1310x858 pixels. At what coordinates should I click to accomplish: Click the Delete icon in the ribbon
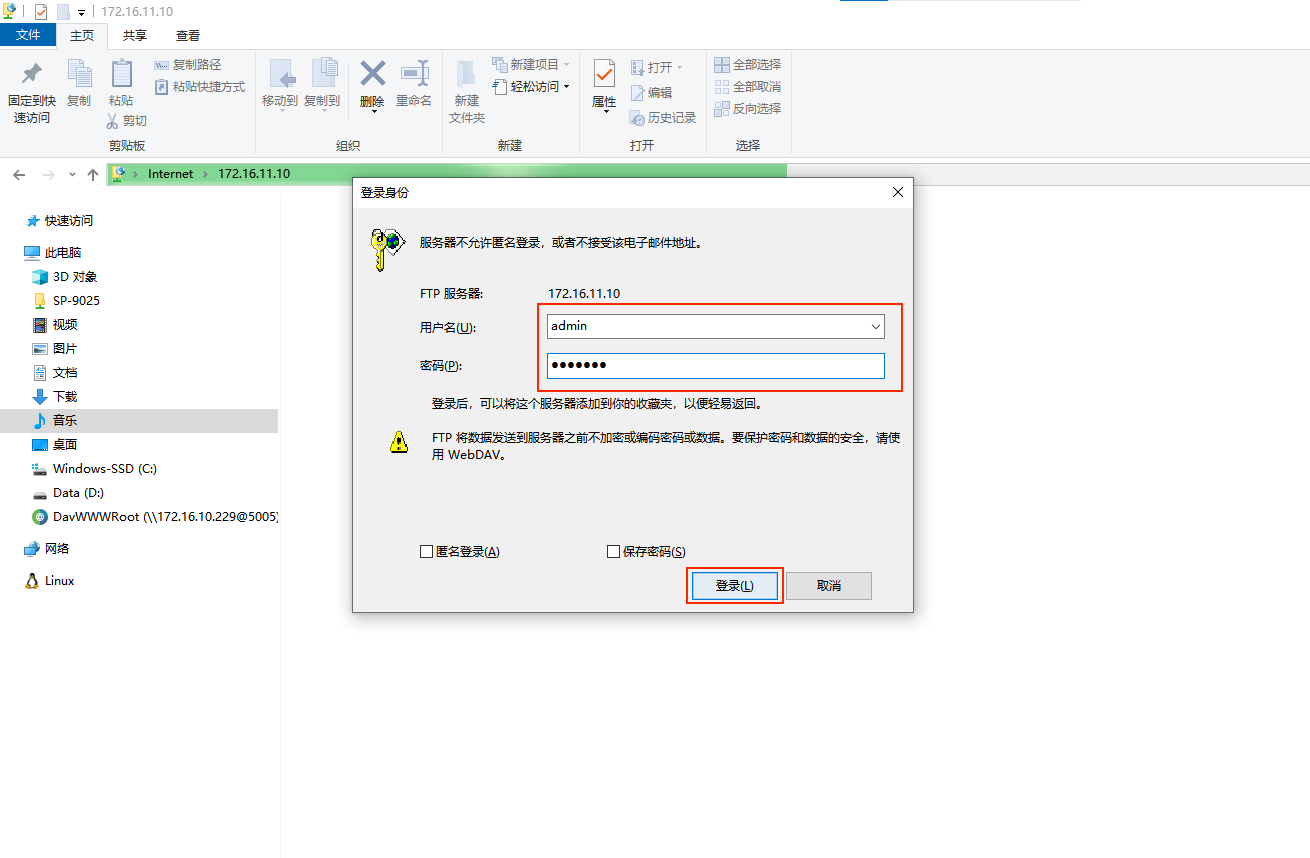372,75
